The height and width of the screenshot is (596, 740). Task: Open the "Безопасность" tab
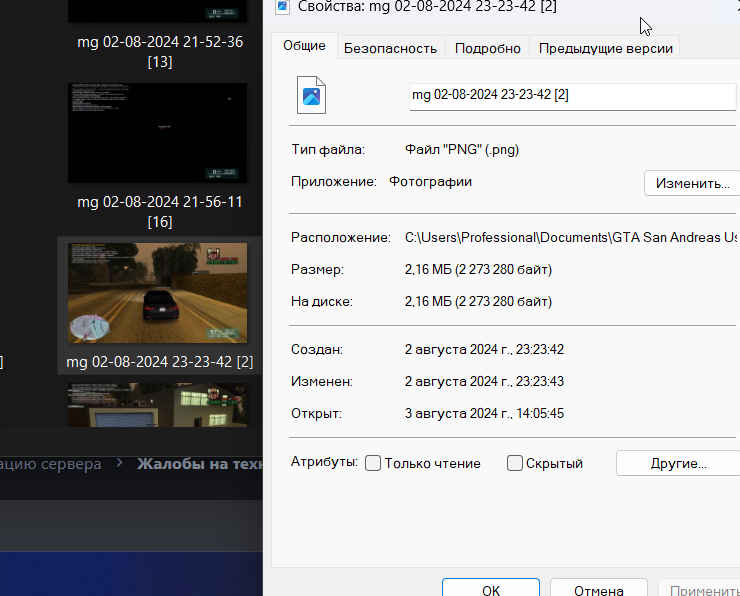point(390,48)
